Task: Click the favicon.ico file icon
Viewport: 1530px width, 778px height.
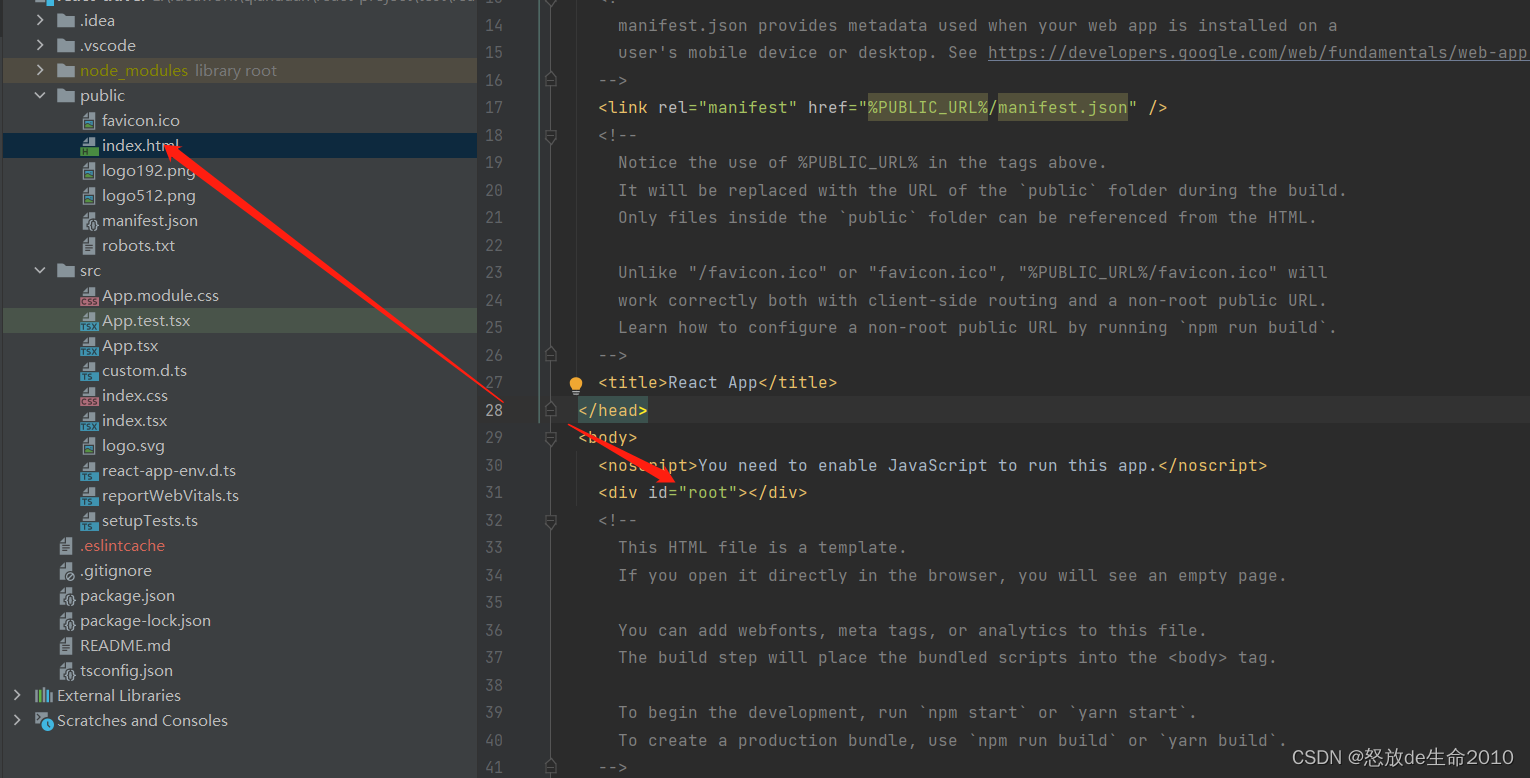Action: [x=89, y=121]
